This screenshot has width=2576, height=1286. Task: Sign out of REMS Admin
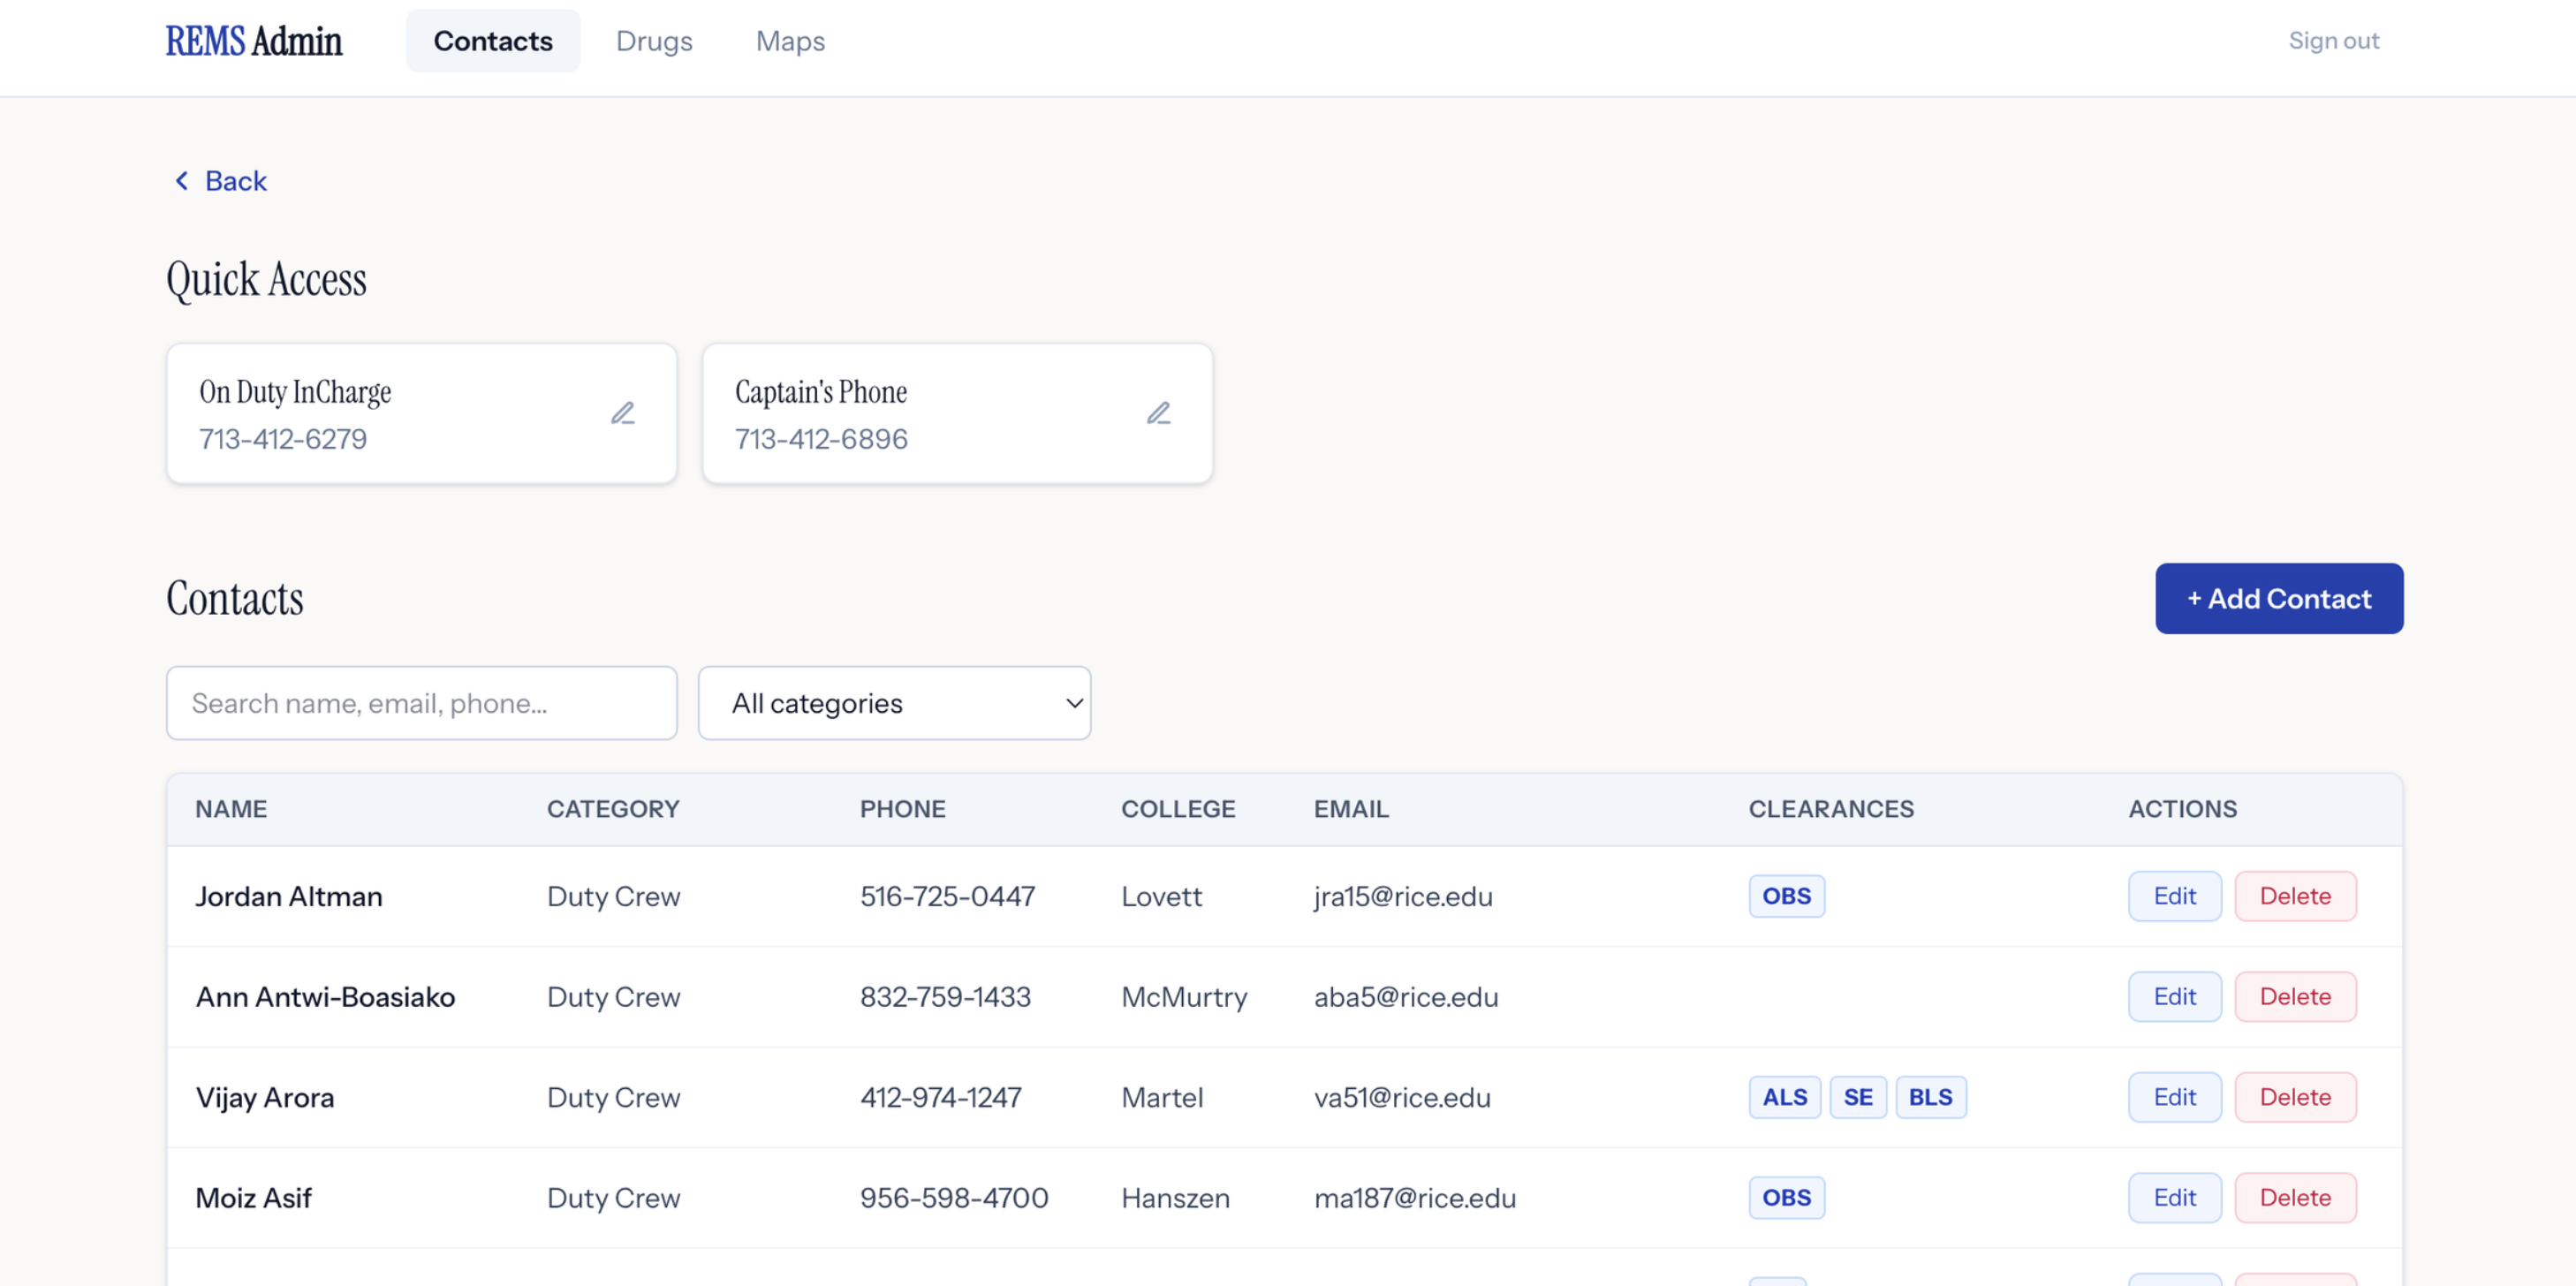click(2333, 41)
